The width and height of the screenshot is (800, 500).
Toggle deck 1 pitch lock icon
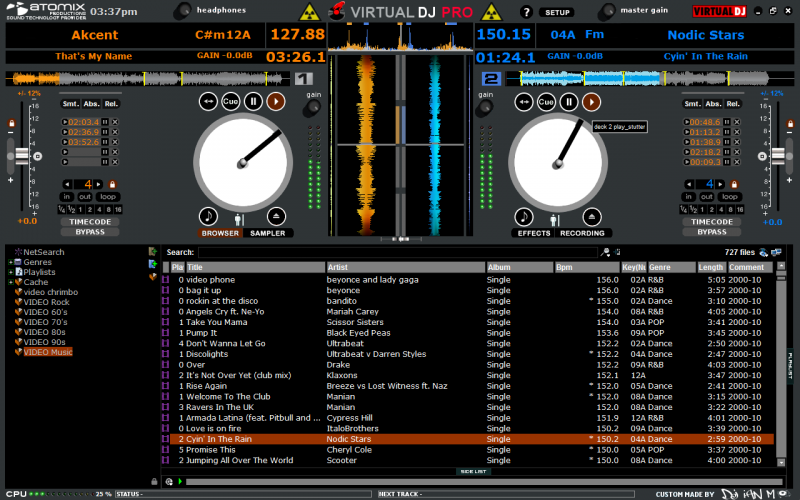tap(11, 123)
